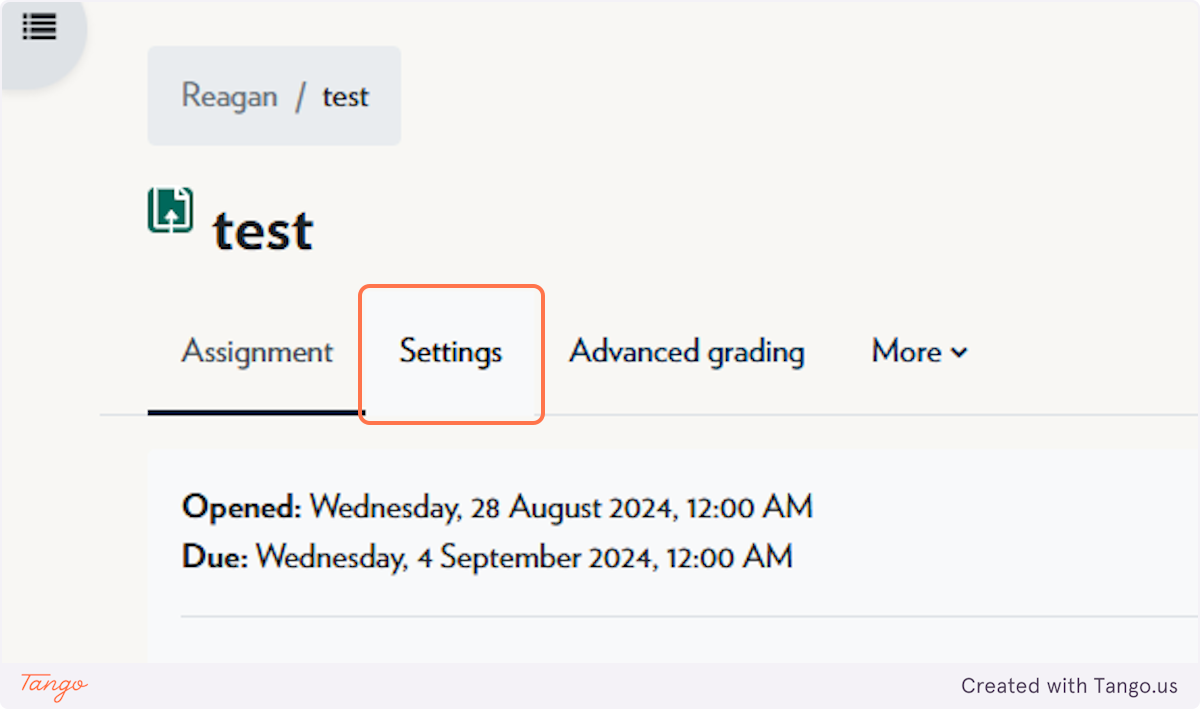Screen dimensions: 1200x709
Task: Click the Tango logo
Action: (54, 686)
